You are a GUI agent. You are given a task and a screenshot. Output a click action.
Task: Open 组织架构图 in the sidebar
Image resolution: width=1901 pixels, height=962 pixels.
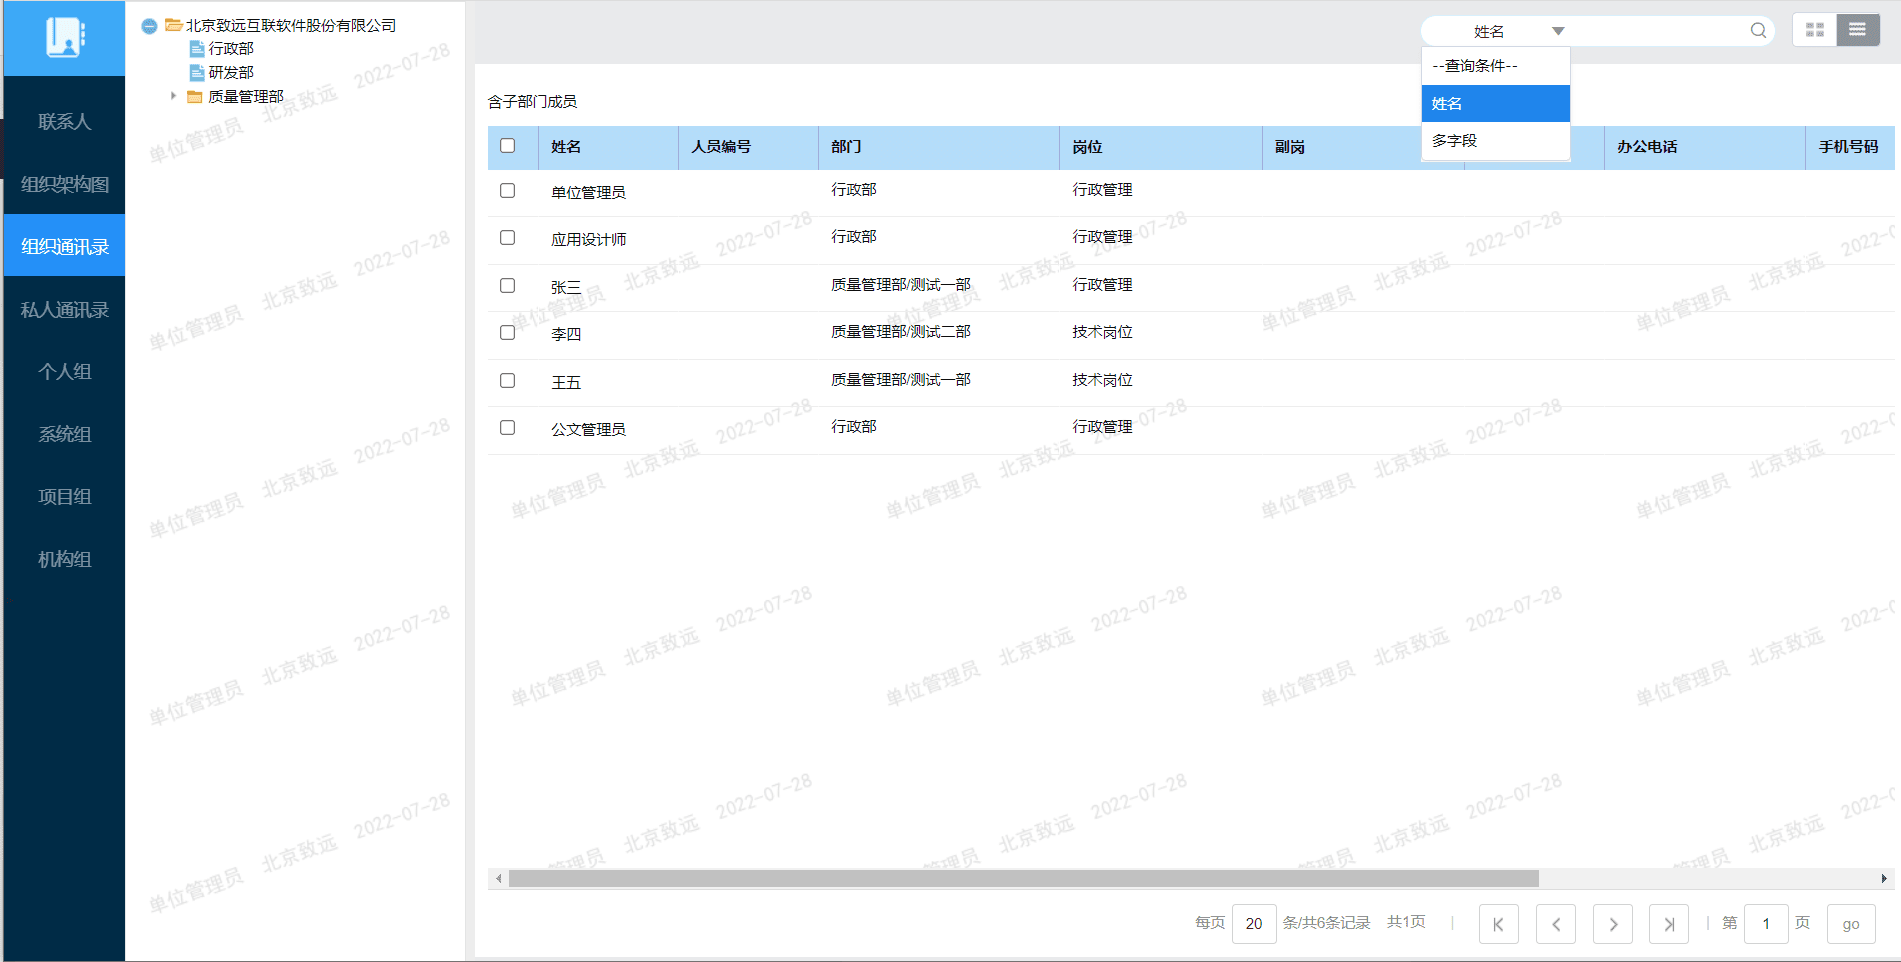(x=64, y=184)
